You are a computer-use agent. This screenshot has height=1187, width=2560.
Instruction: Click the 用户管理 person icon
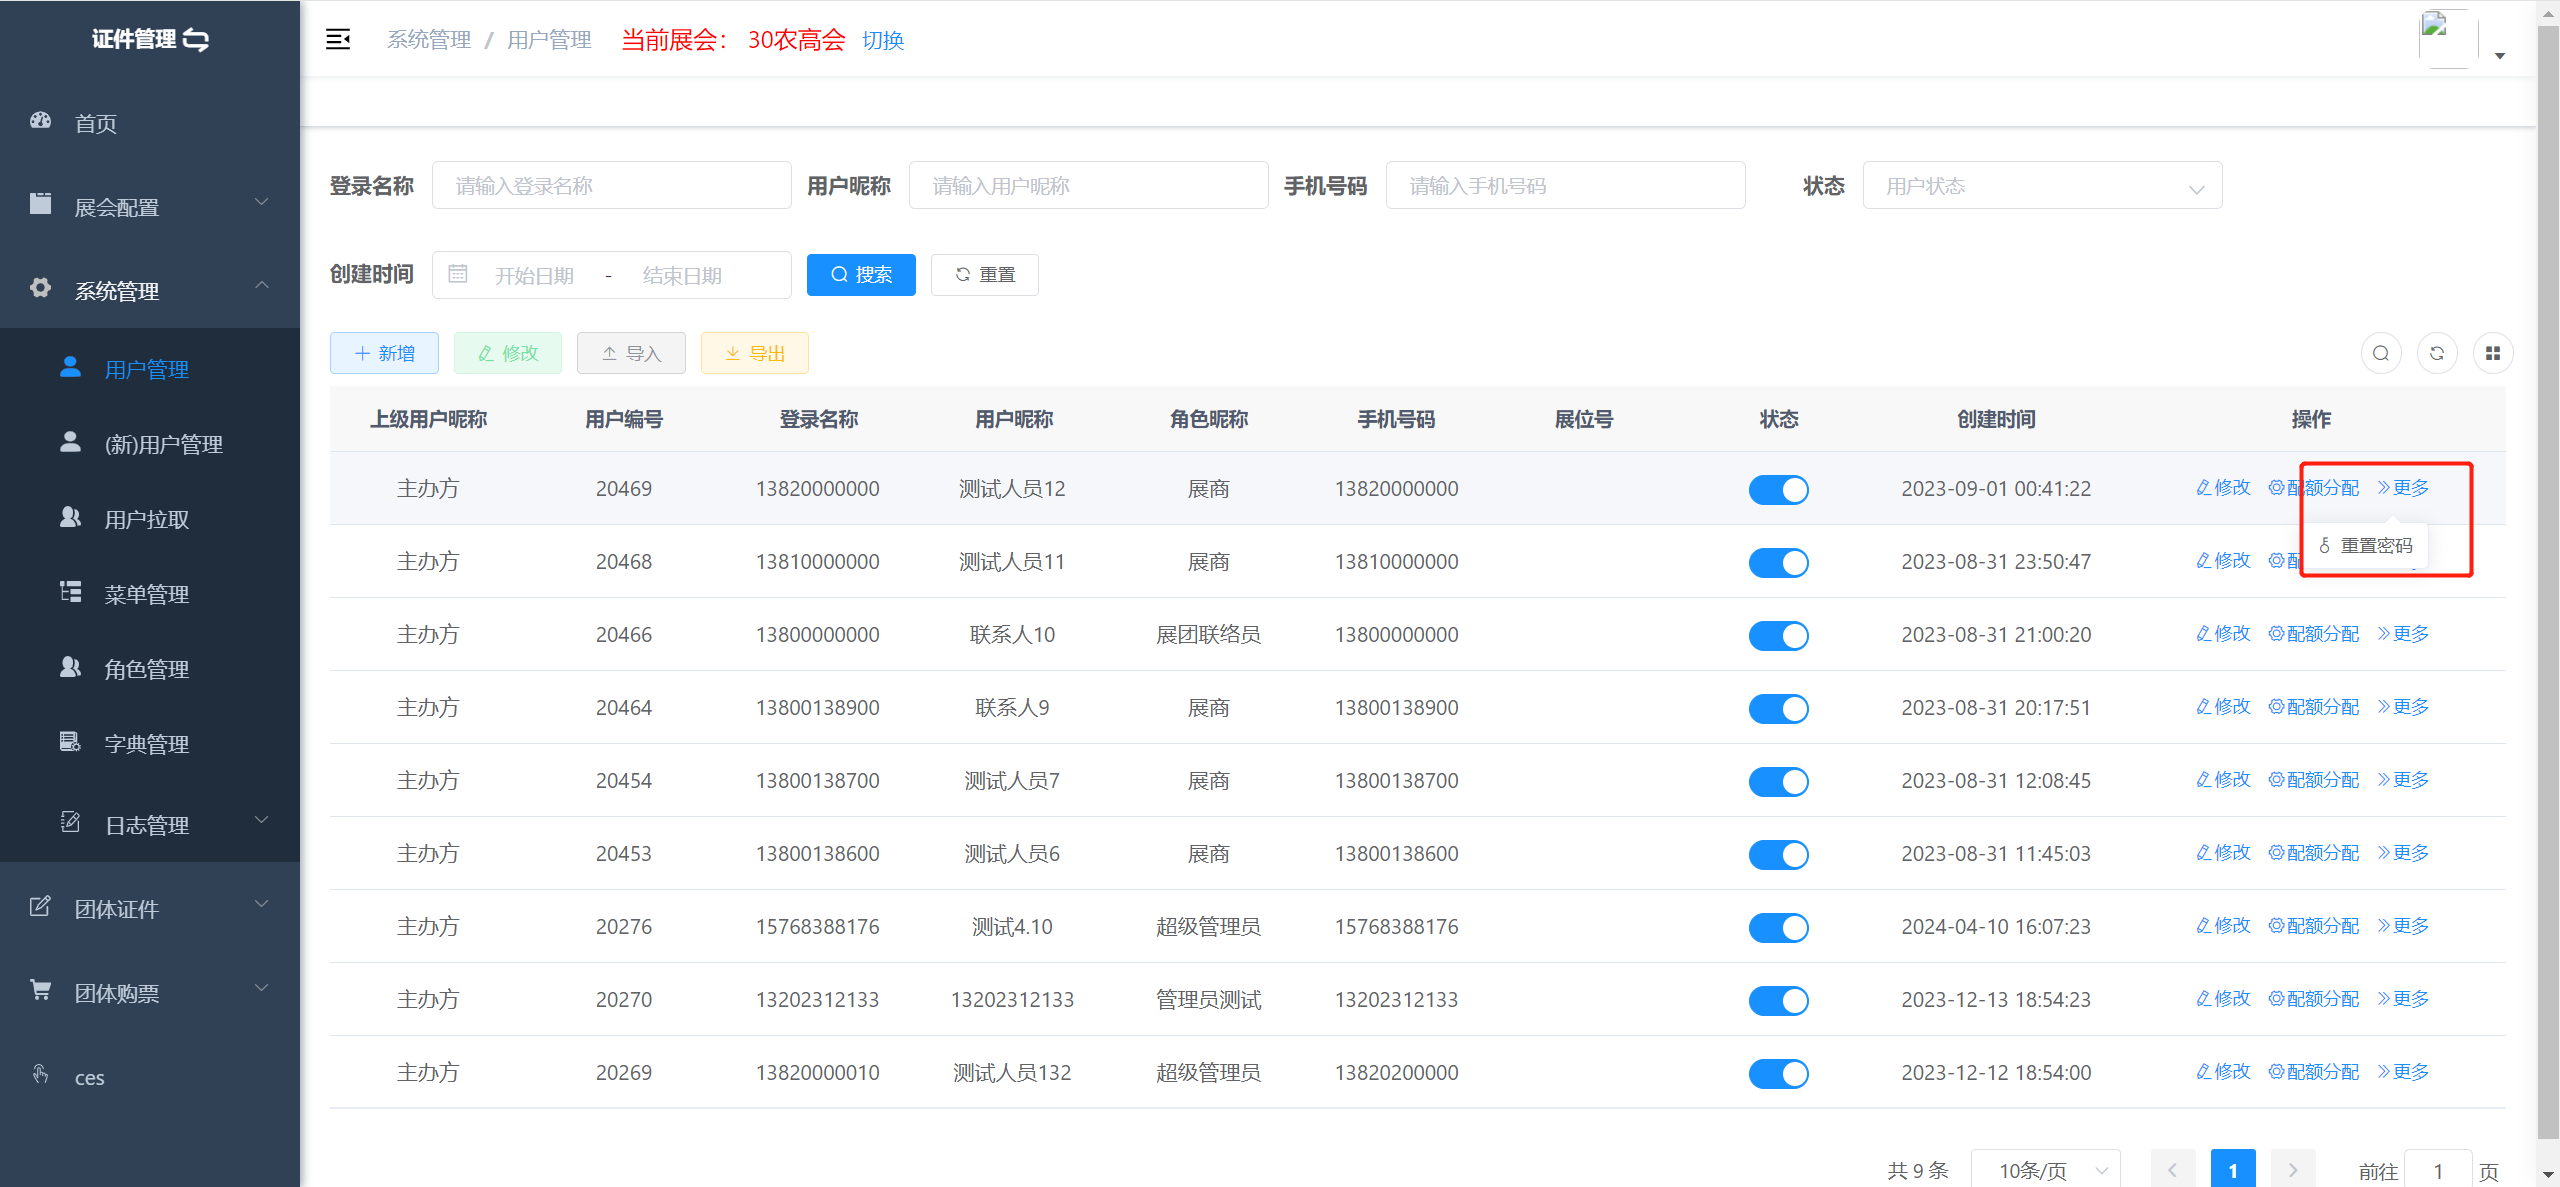pos(70,367)
